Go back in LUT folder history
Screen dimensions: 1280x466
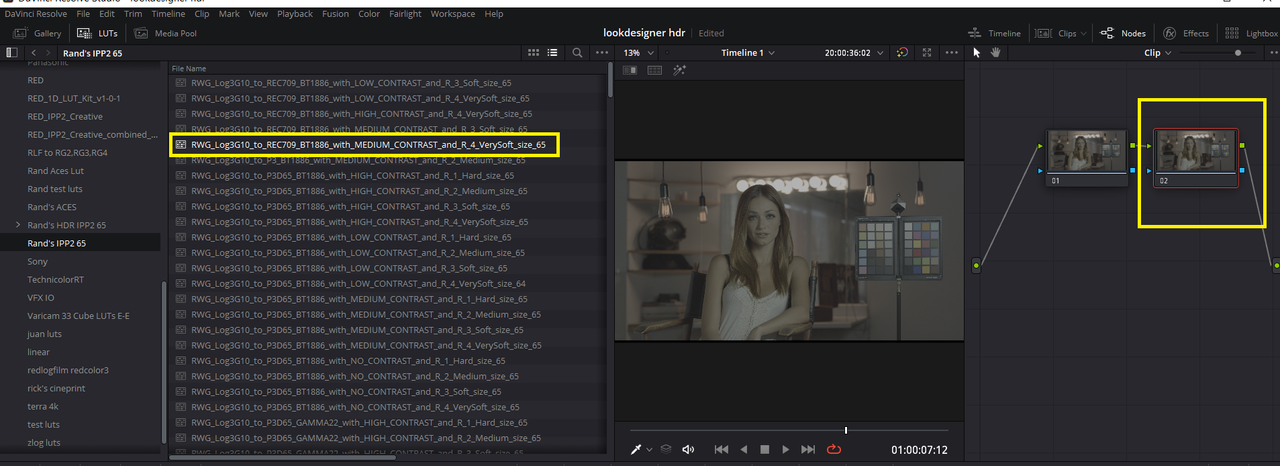[34, 52]
